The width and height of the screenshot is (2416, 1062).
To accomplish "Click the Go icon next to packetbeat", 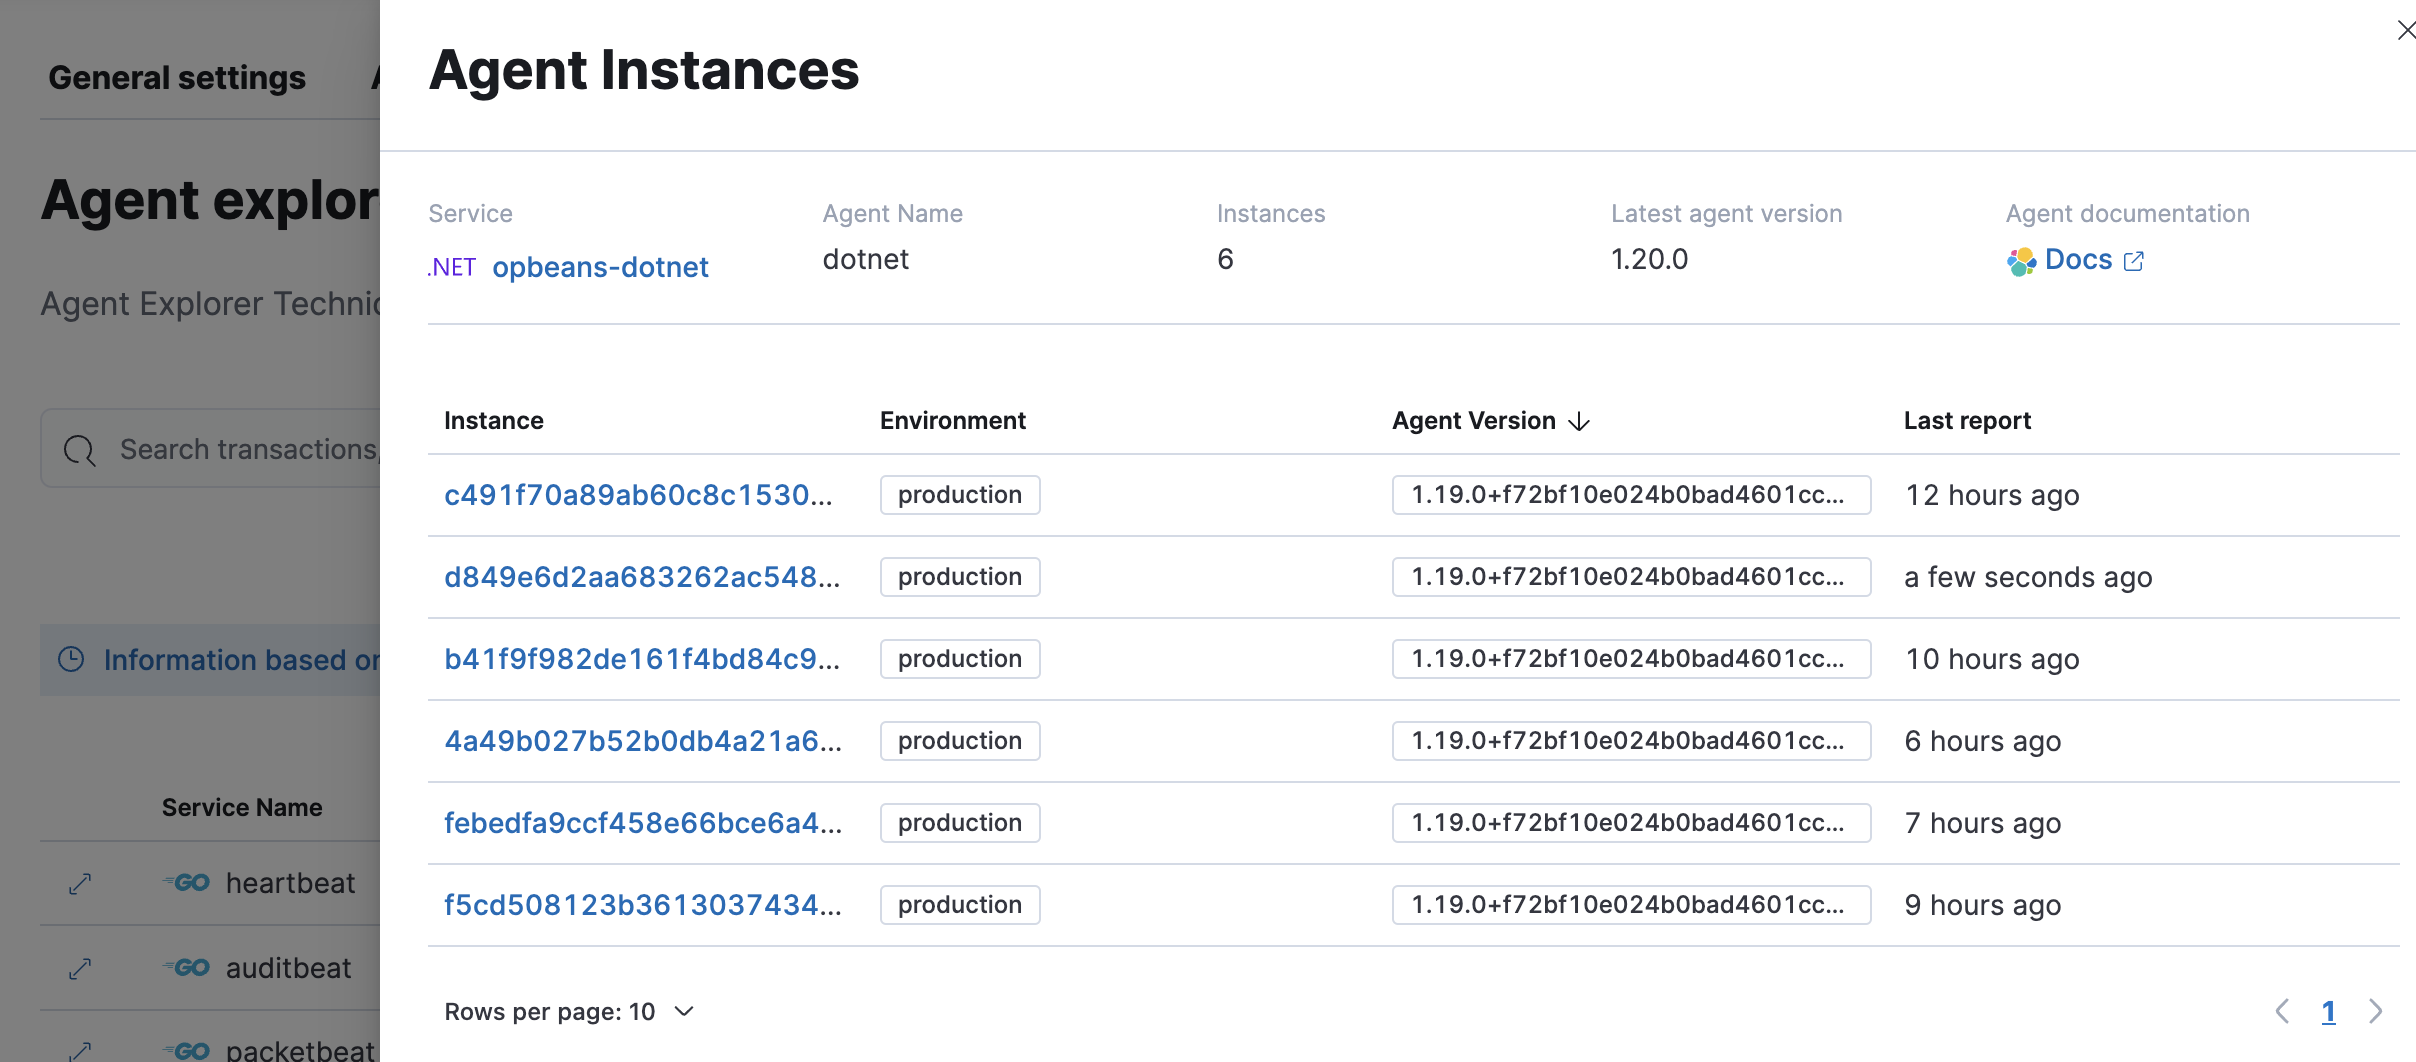I will coord(187,1050).
